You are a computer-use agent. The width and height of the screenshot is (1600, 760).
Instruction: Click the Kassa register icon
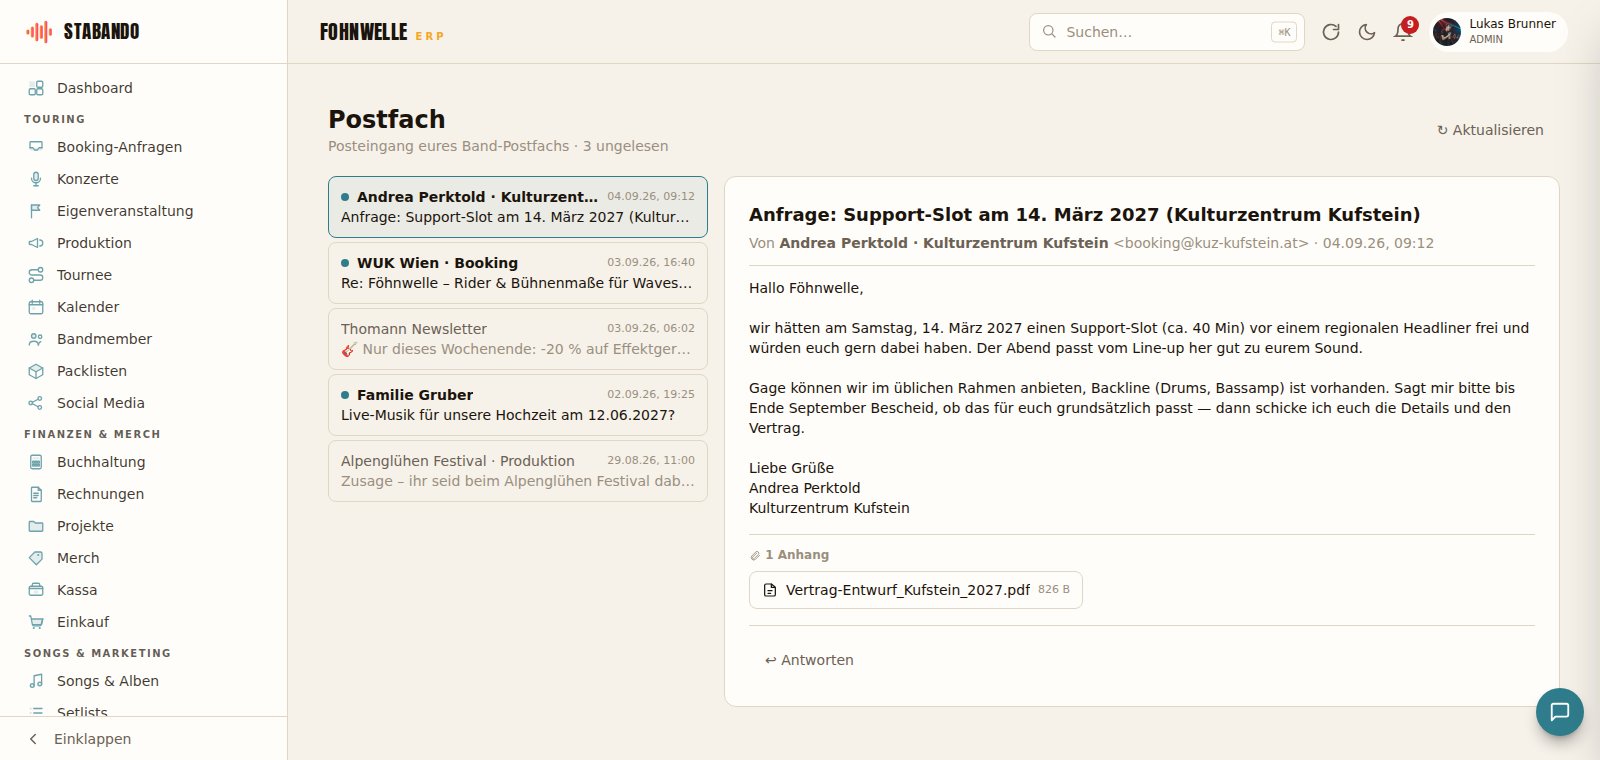click(36, 590)
